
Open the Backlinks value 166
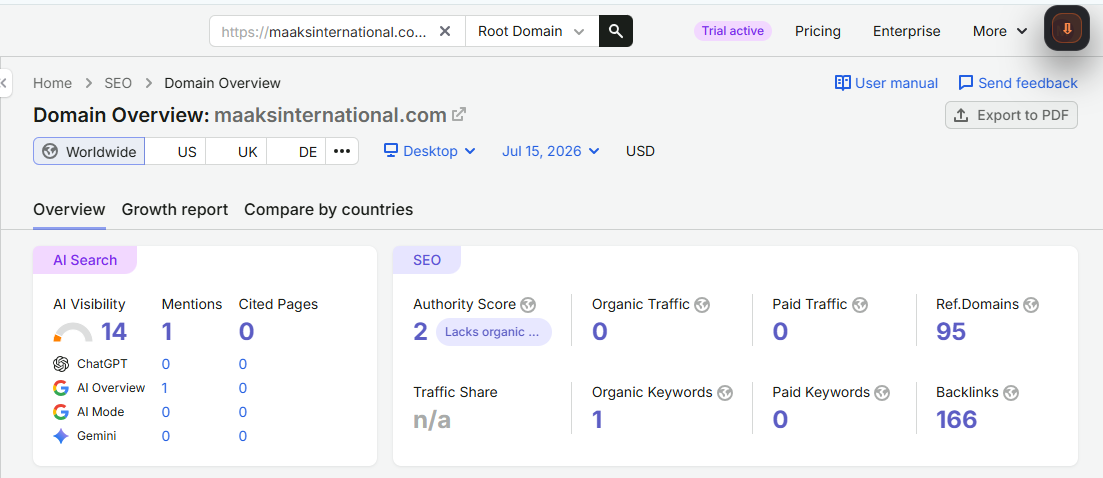[x=957, y=420]
